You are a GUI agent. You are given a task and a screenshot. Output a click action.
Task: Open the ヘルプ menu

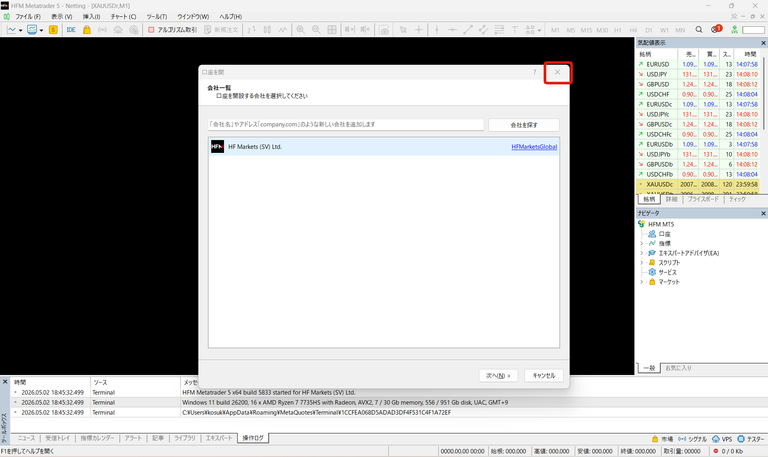point(230,17)
